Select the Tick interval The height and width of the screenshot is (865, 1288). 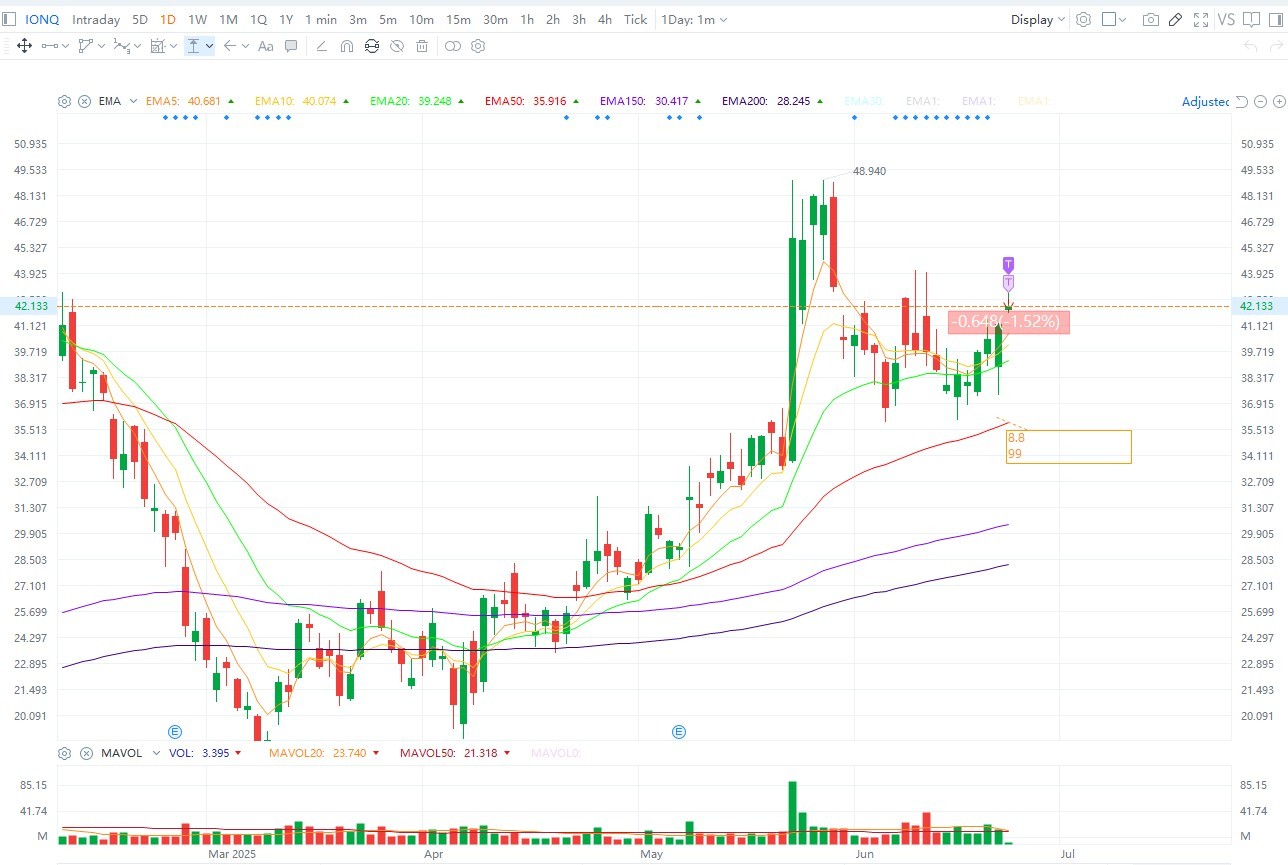[x=636, y=19]
